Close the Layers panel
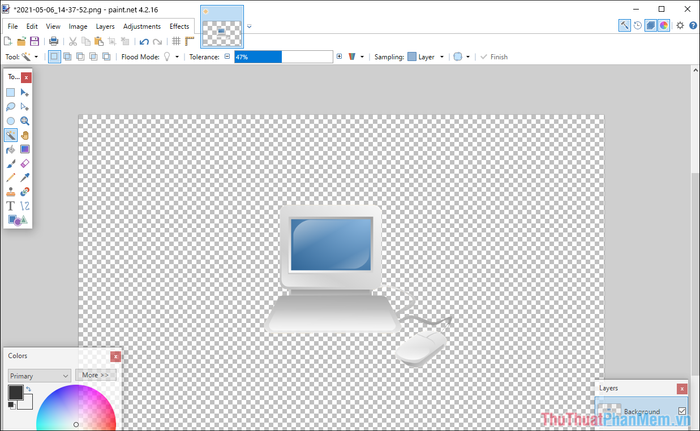Screen dimensions: 700x431 (682, 389)
